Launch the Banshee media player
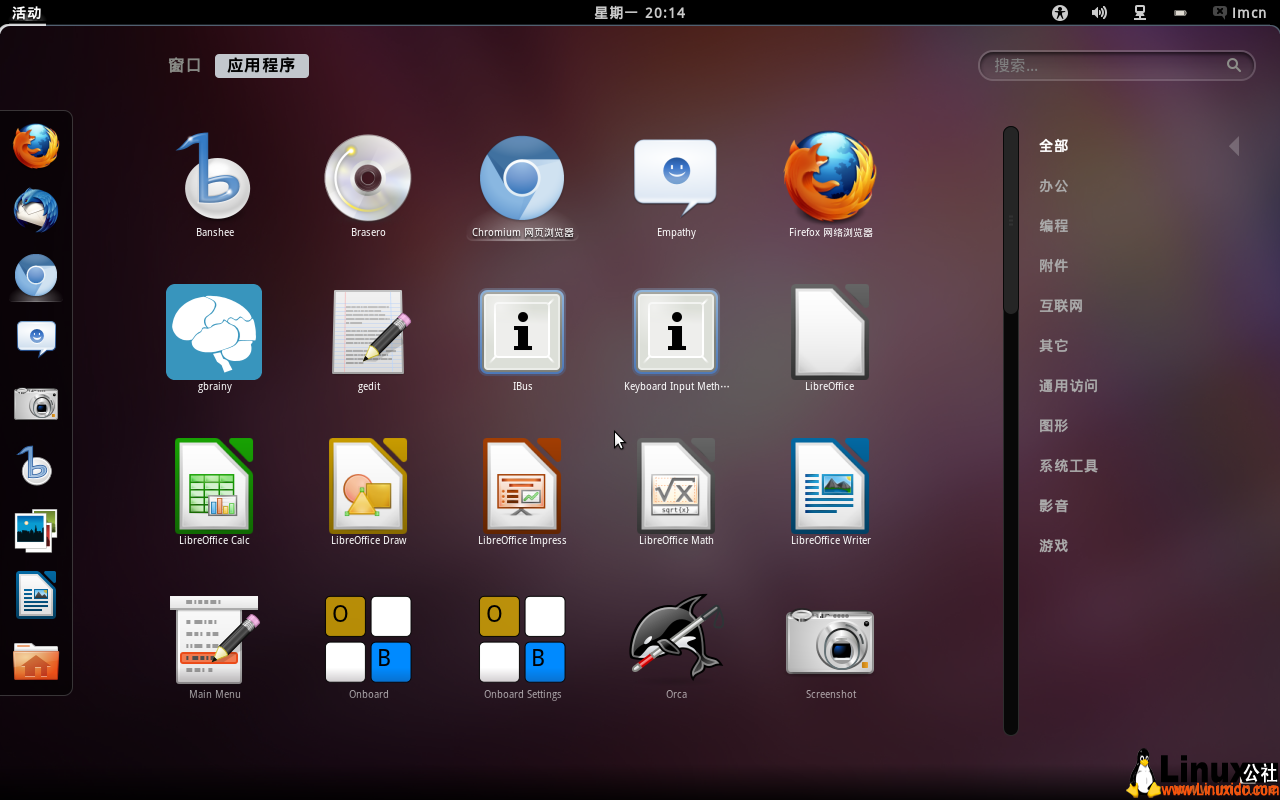The height and width of the screenshot is (800, 1280). (214, 180)
